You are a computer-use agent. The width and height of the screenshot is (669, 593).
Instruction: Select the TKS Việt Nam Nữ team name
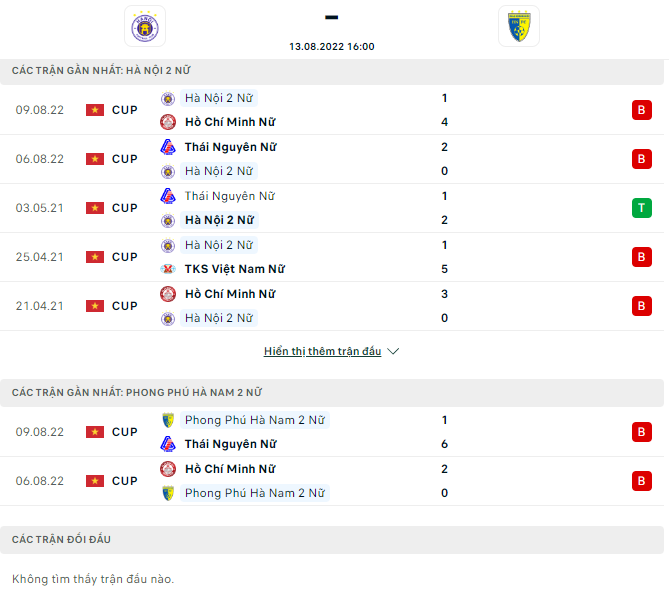pyautogui.click(x=234, y=269)
